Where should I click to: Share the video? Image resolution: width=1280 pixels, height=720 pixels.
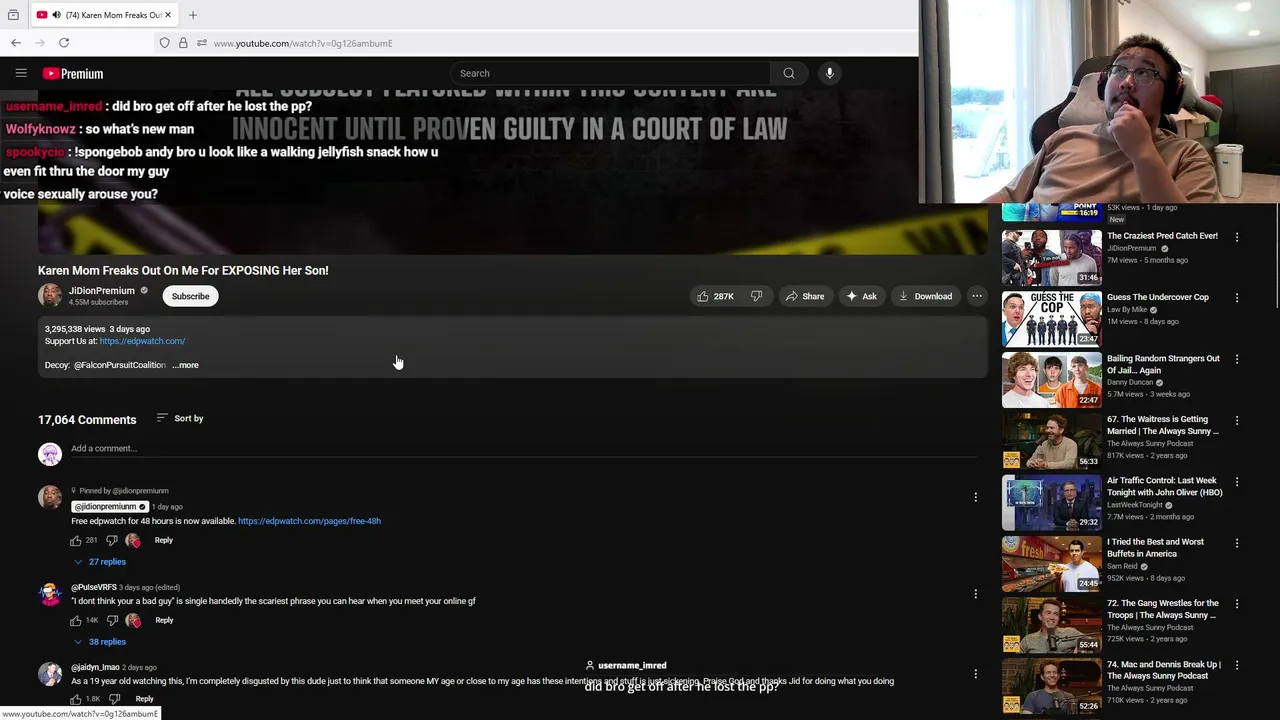[x=805, y=296]
